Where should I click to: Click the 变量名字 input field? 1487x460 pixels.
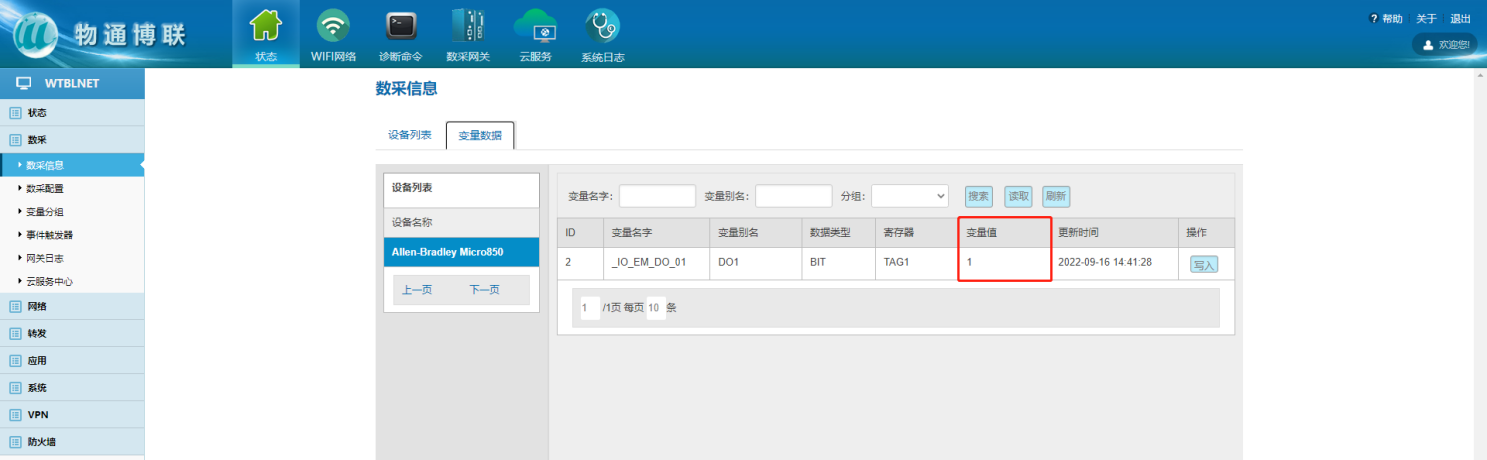[657, 196]
